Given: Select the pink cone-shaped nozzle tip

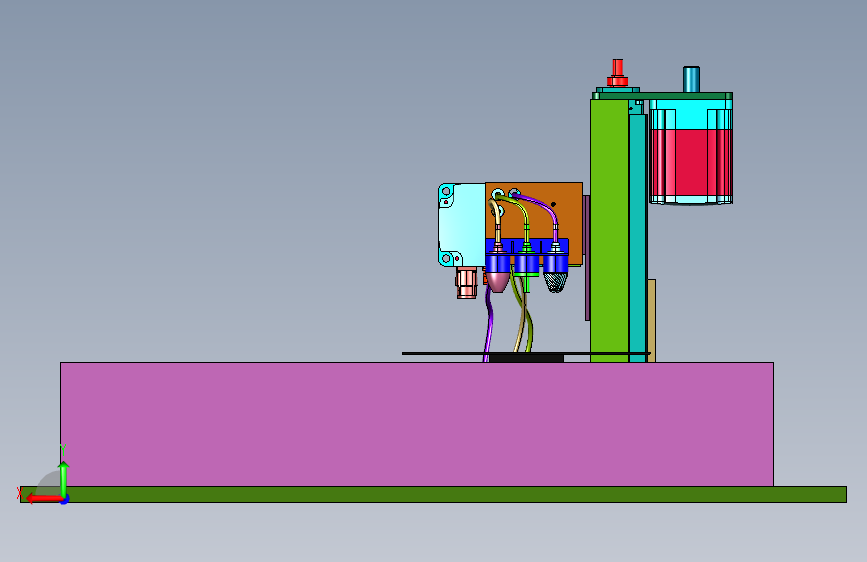Looking at the screenshot, I should (498, 282).
